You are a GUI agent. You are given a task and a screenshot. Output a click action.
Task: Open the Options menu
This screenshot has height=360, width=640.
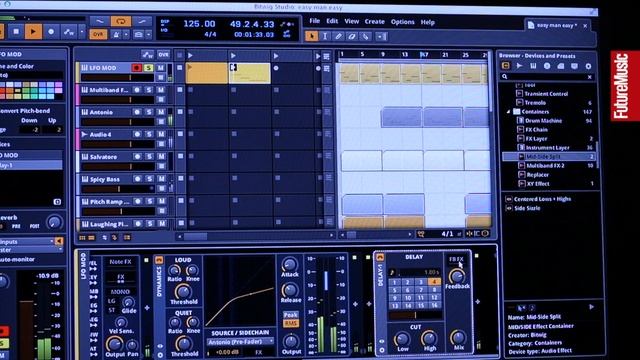[x=402, y=22]
